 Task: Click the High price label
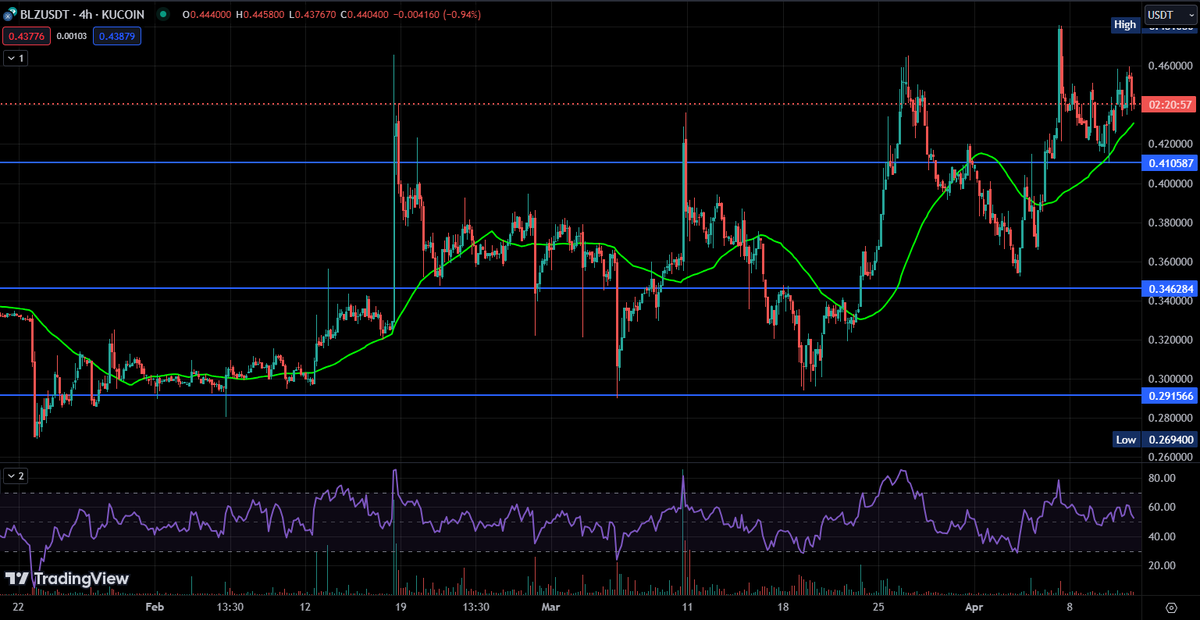[1125, 25]
